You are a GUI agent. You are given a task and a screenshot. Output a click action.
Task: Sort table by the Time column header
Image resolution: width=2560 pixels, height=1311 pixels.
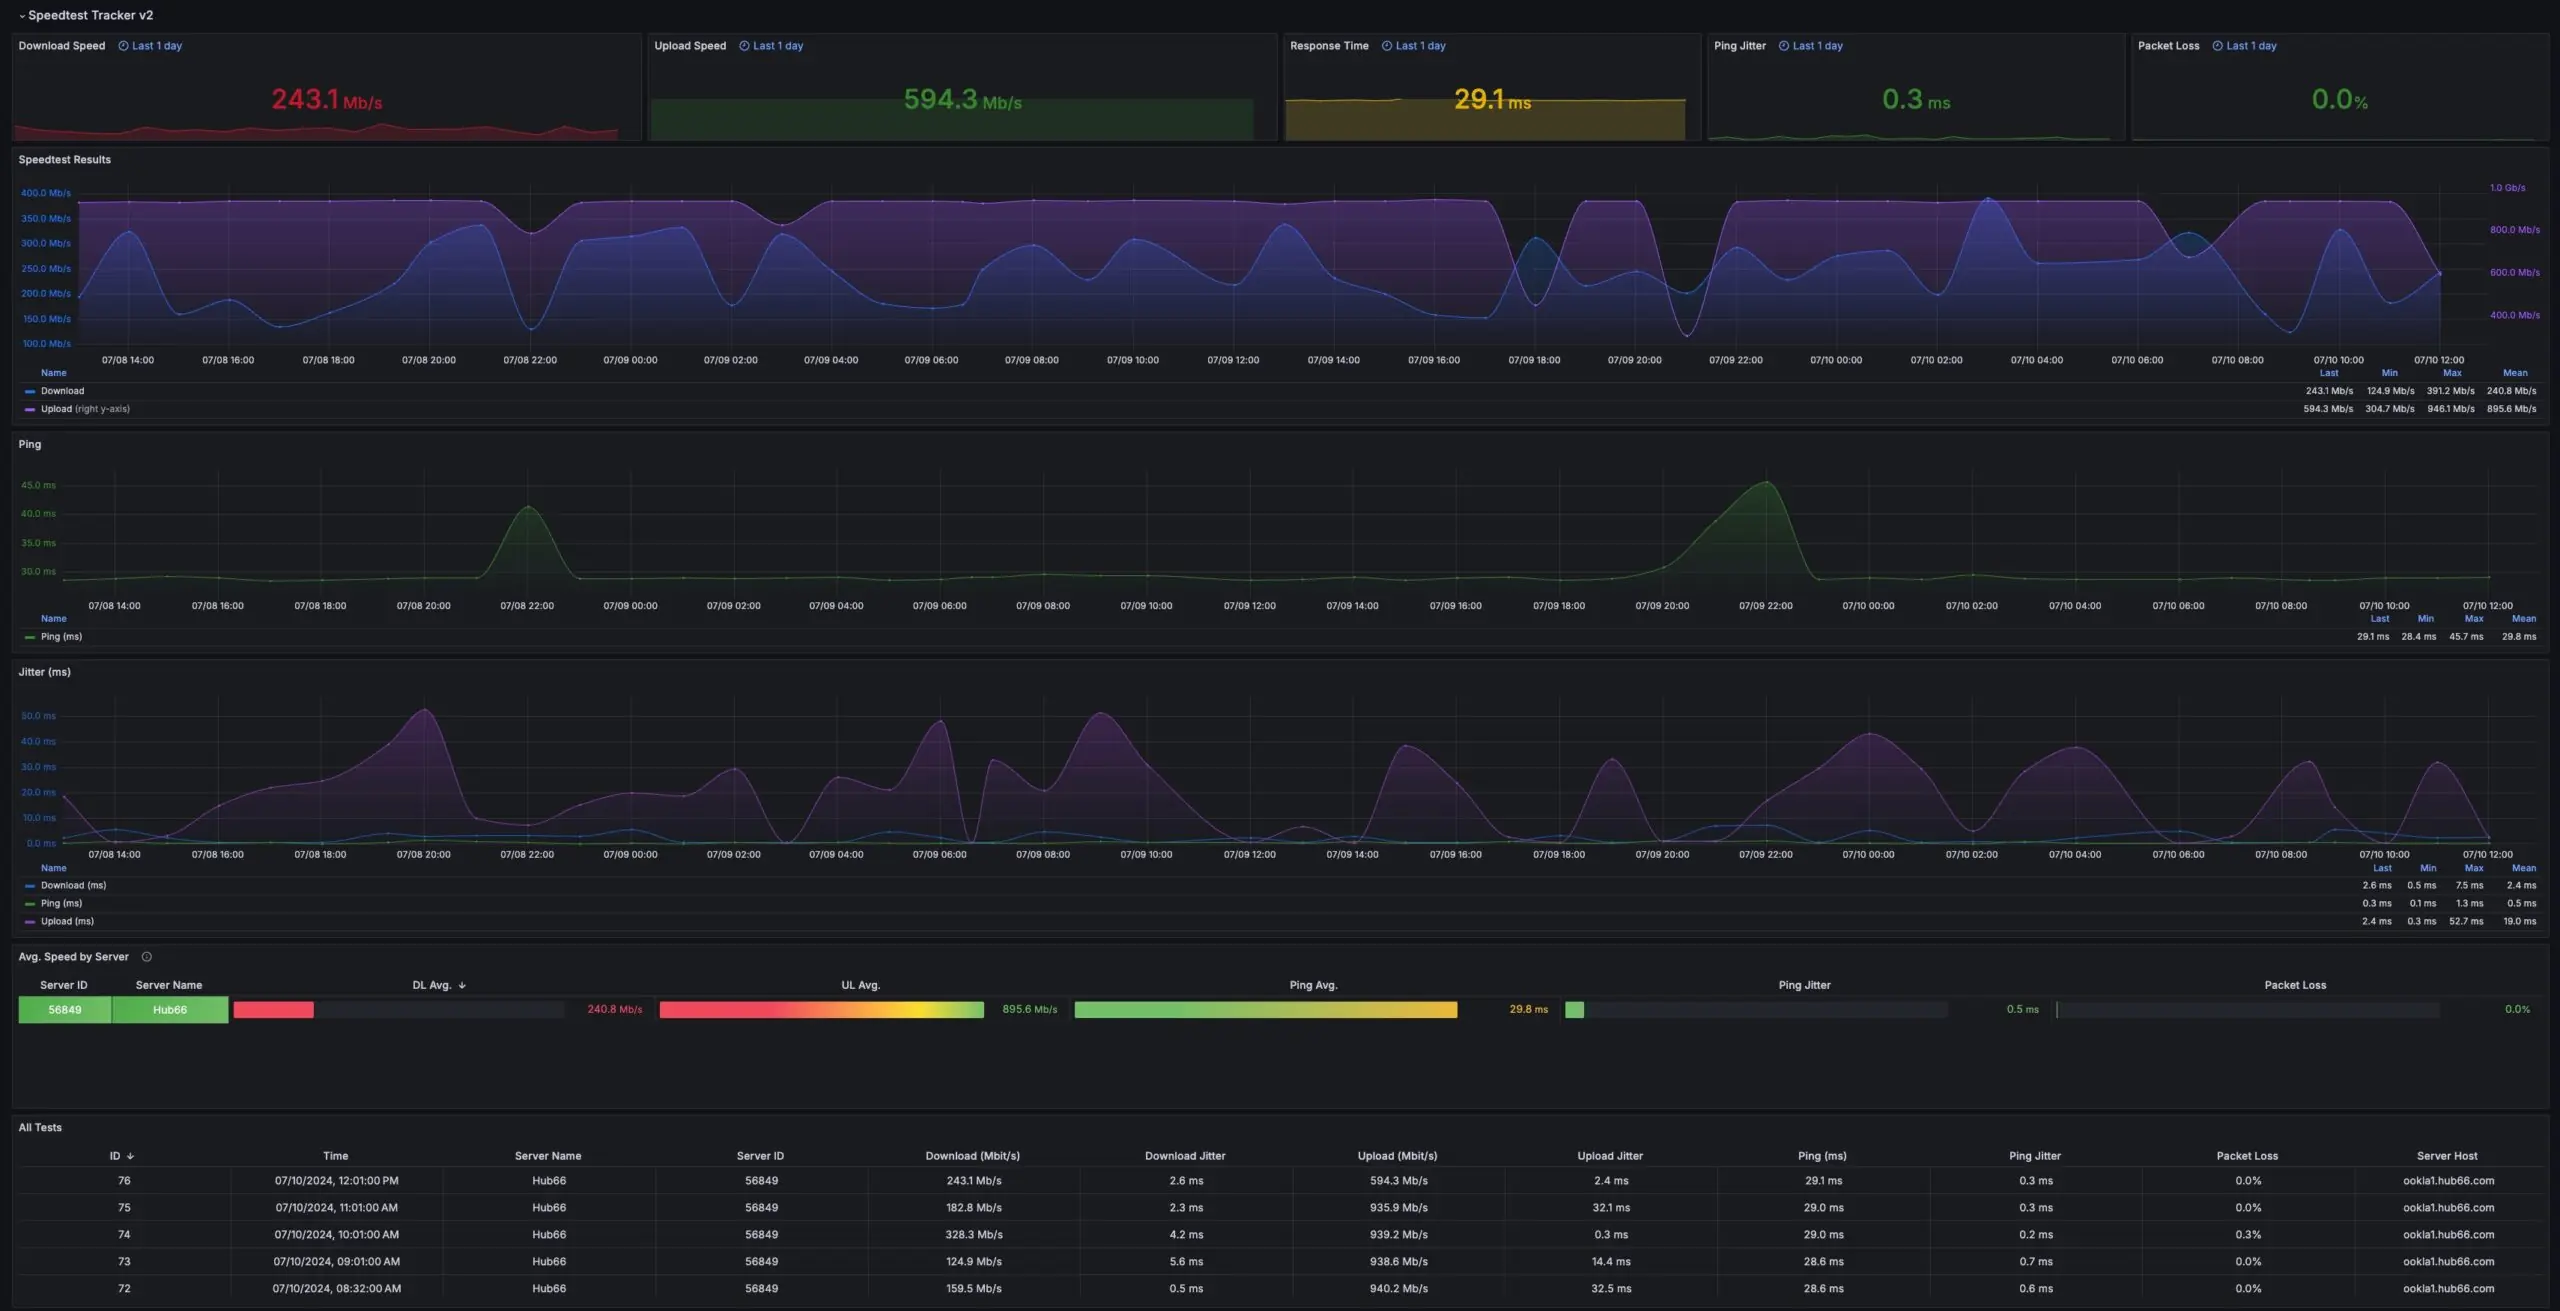pos(335,1155)
